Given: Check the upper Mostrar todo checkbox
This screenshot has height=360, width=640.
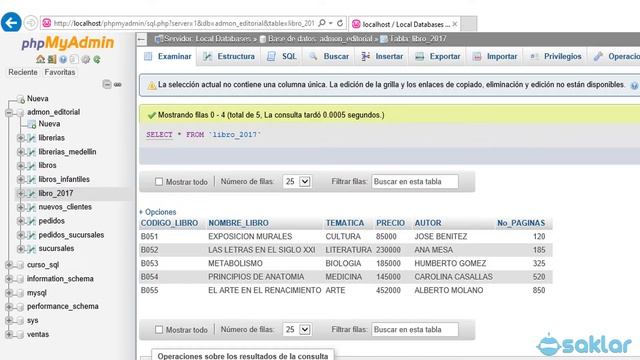Looking at the screenshot, I should point(159,182).
